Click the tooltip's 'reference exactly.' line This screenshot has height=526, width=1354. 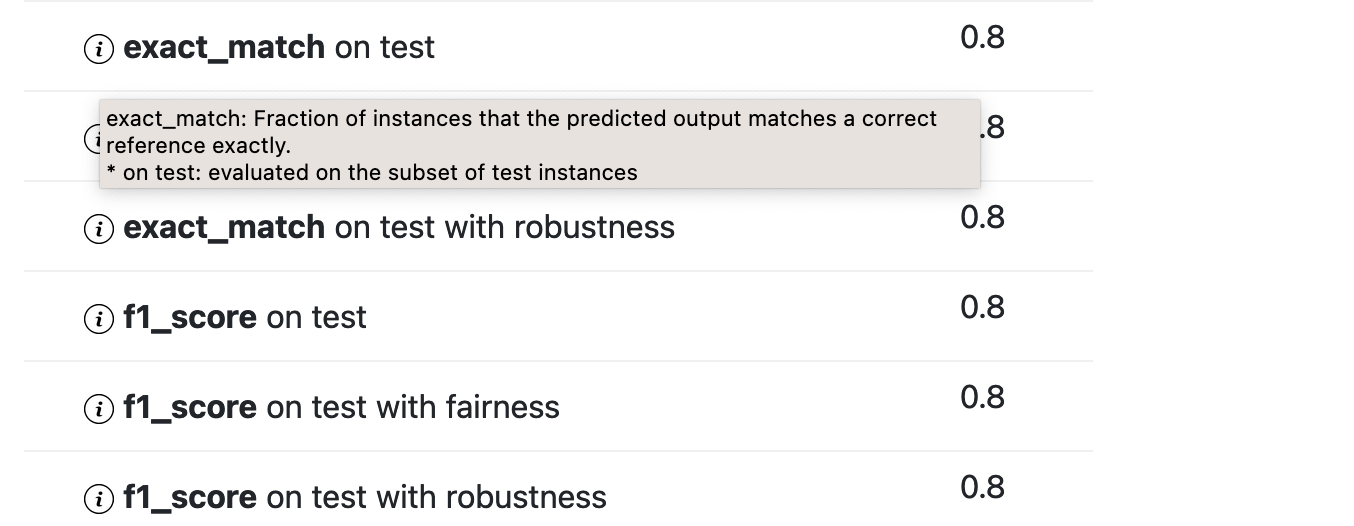[x=198, y=146]
